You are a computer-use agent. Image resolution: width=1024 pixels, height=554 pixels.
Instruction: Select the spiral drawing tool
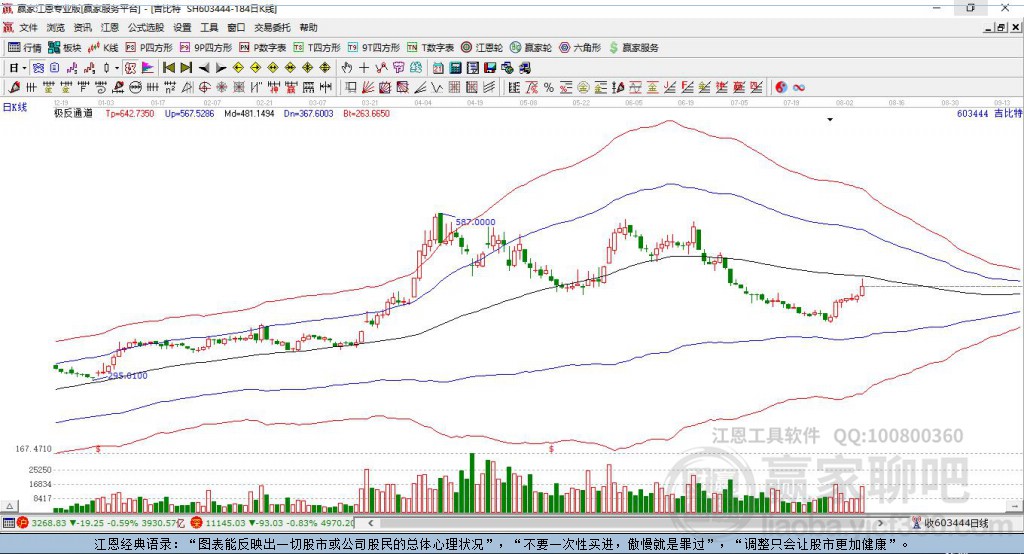pos(100,88)
